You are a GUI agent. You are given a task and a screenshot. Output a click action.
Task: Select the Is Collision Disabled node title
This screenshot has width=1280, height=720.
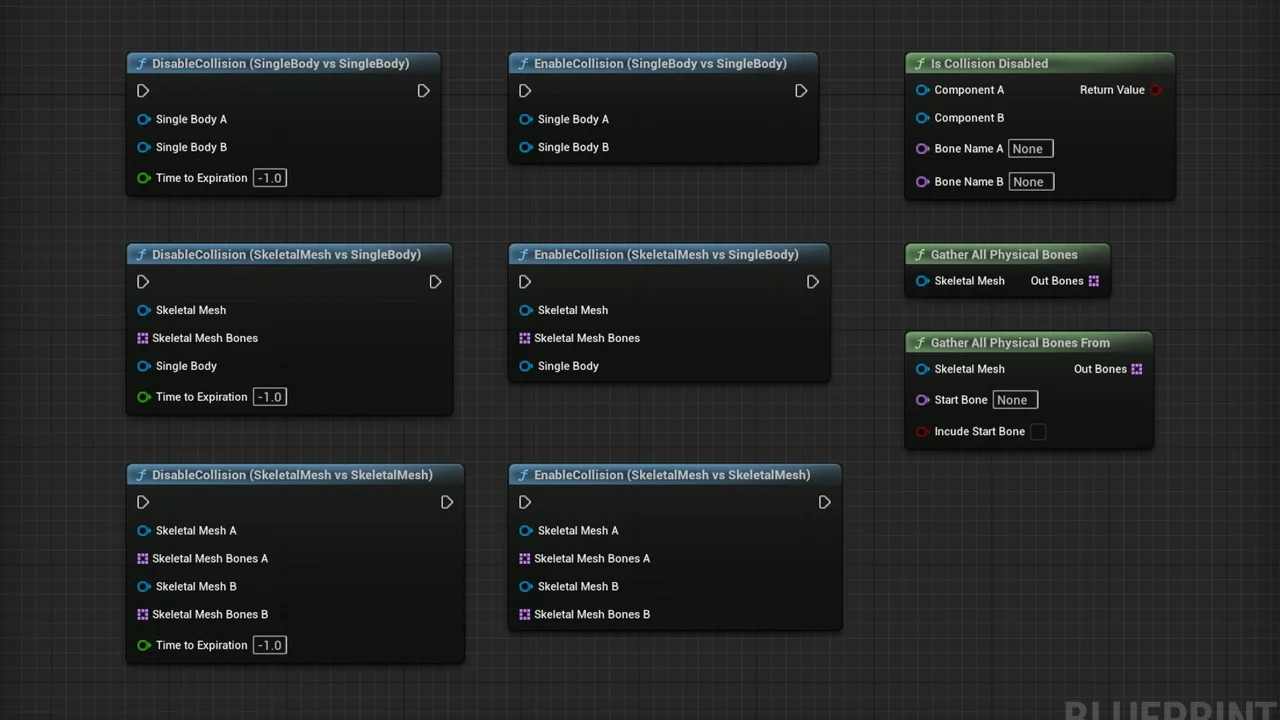[x=989, y=64]
